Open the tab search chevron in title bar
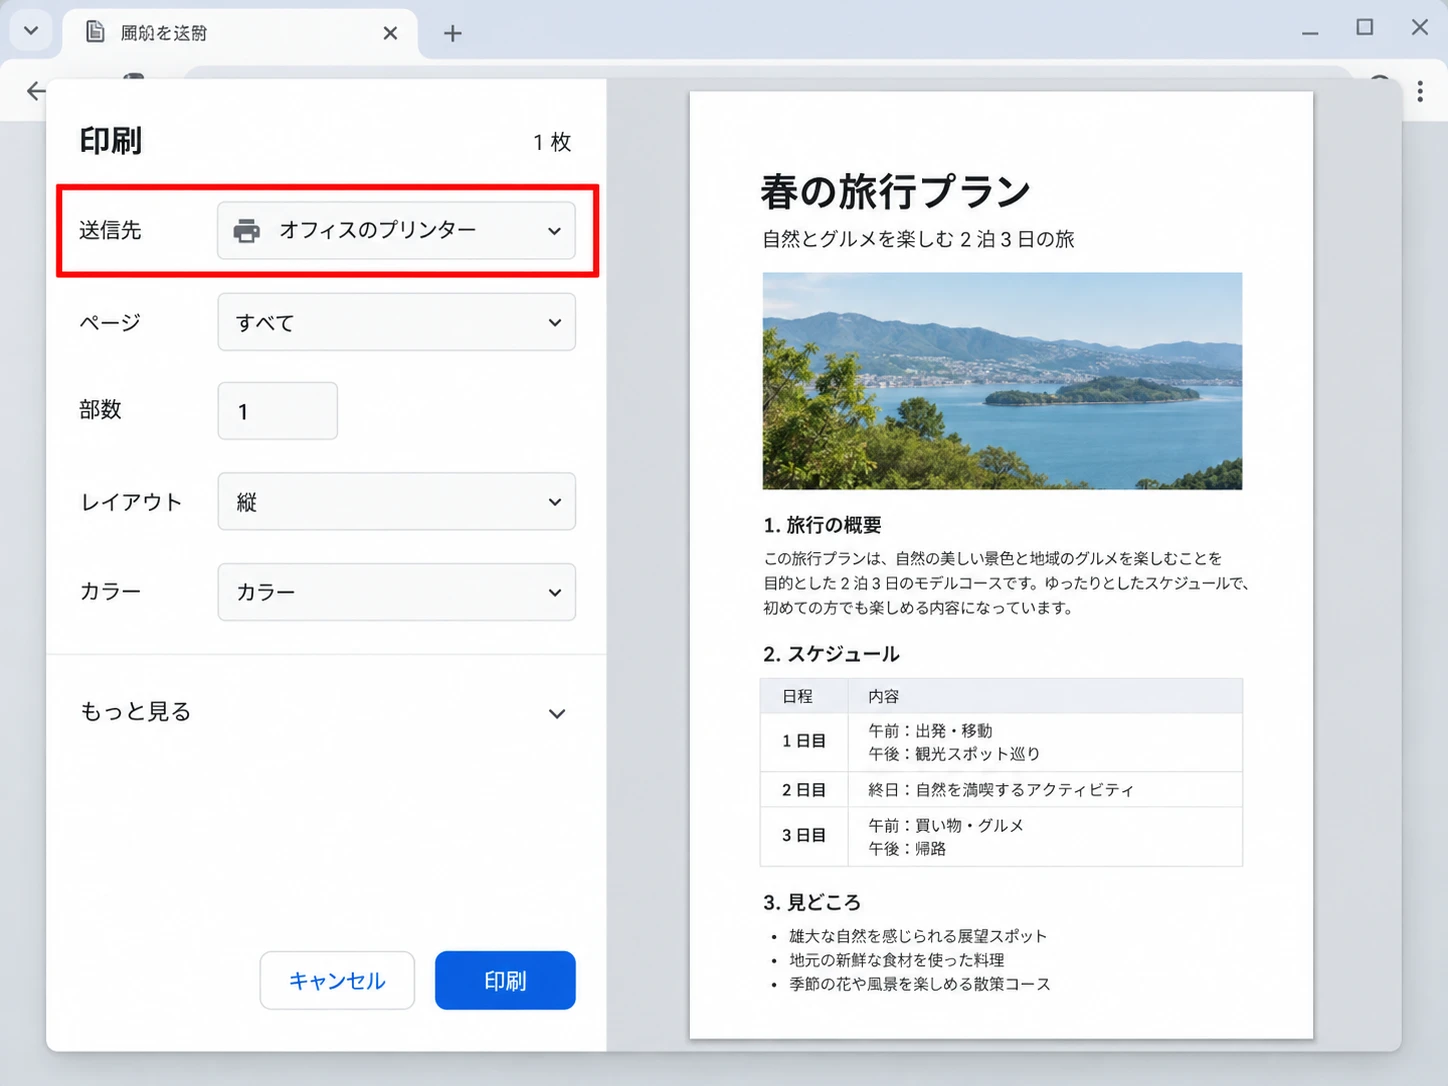The image size is (1448, 1086). (31, 30)
